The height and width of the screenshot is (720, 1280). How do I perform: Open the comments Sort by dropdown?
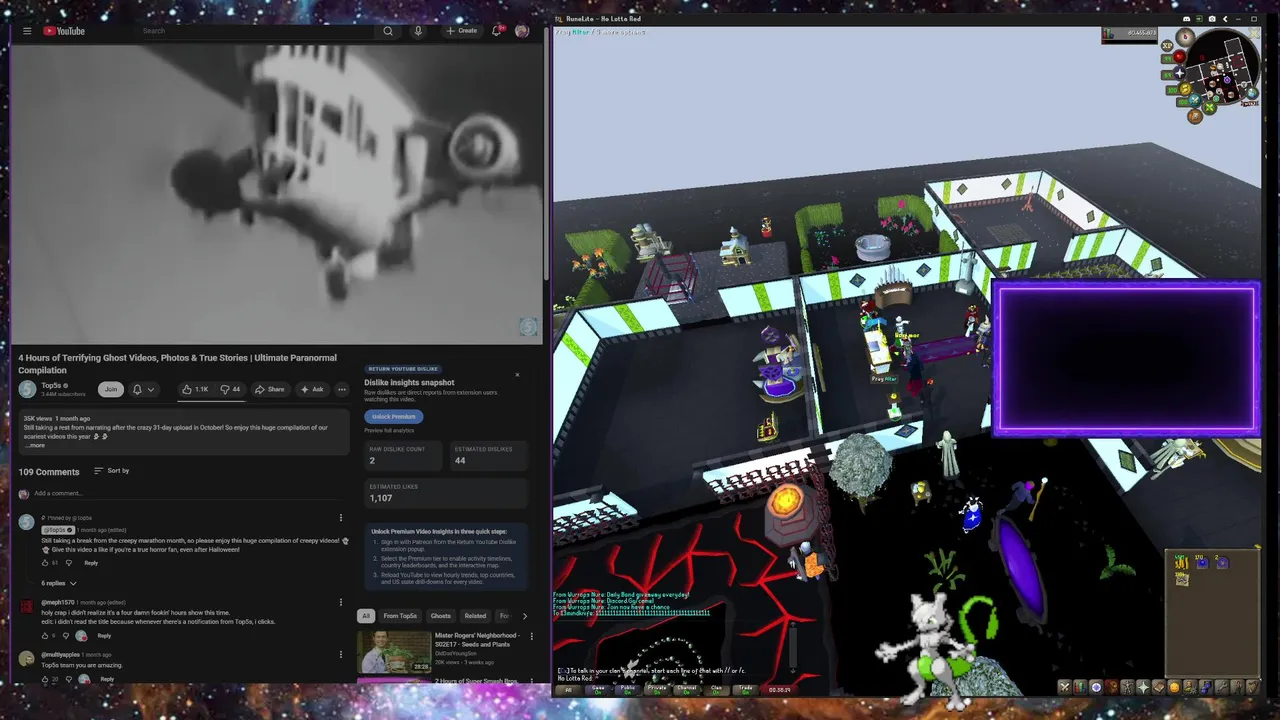coord(112,471)
